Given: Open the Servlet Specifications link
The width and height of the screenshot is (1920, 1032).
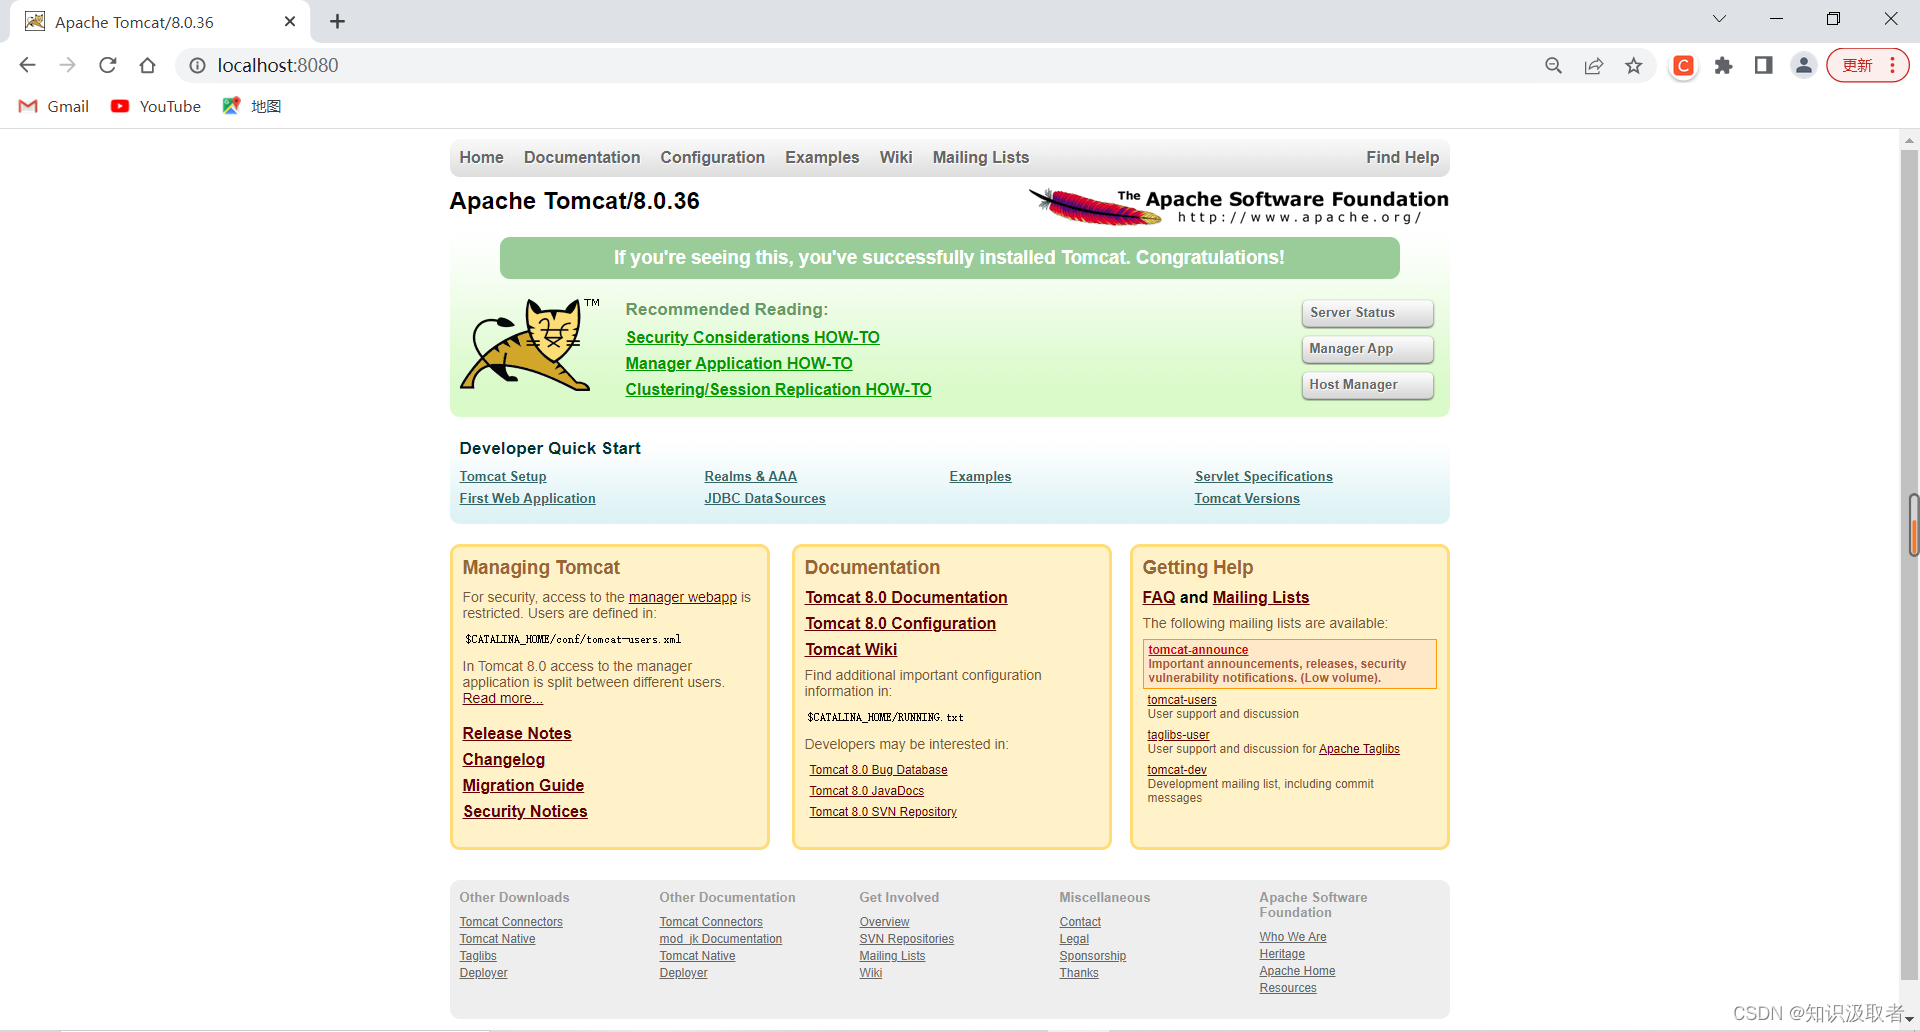Looking at the screenshot, I should (x=1263, y=476).
